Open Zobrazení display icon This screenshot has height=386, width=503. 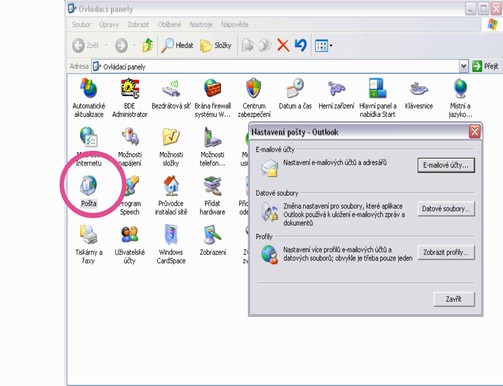click(x=213, y=240)
